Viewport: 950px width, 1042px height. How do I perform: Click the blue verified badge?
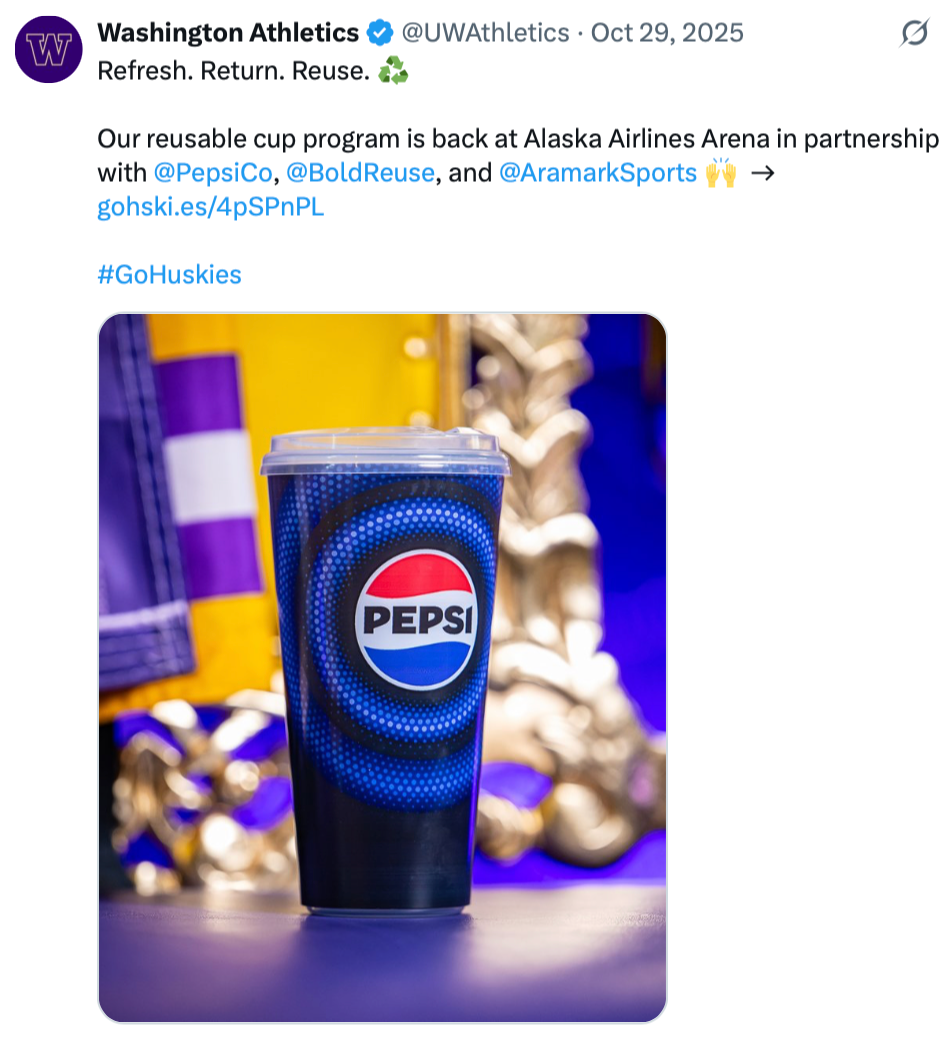point(380,33)
